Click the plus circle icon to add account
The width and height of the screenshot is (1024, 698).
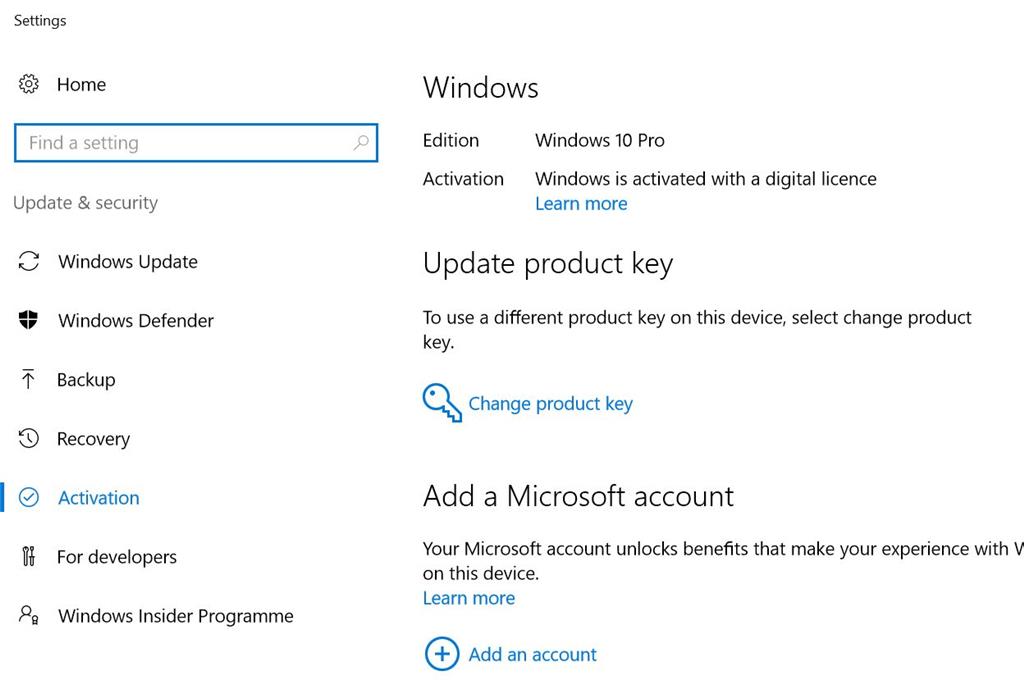click(x=442, y=654)
